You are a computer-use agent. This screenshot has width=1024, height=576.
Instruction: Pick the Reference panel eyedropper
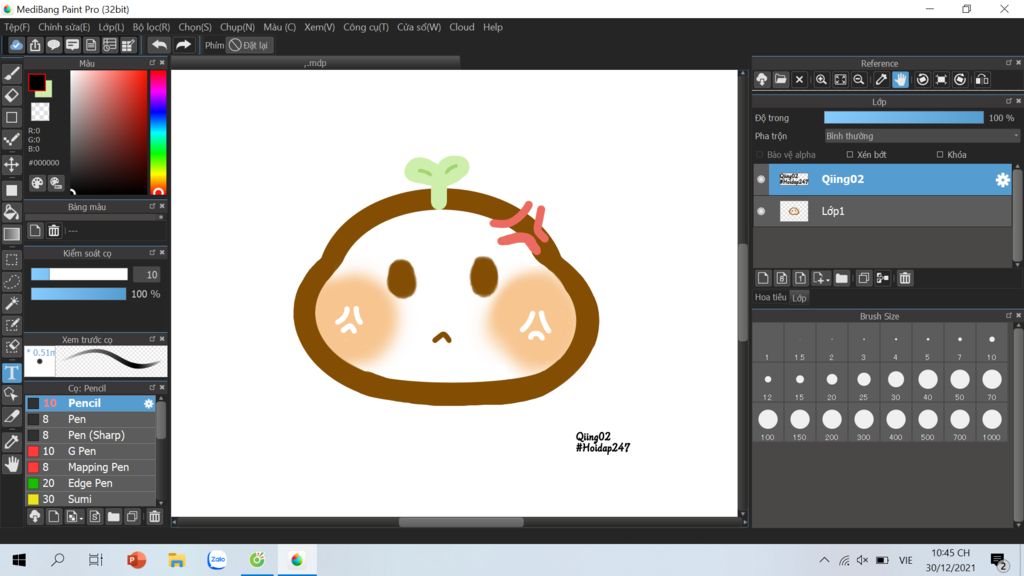point(881,80)
